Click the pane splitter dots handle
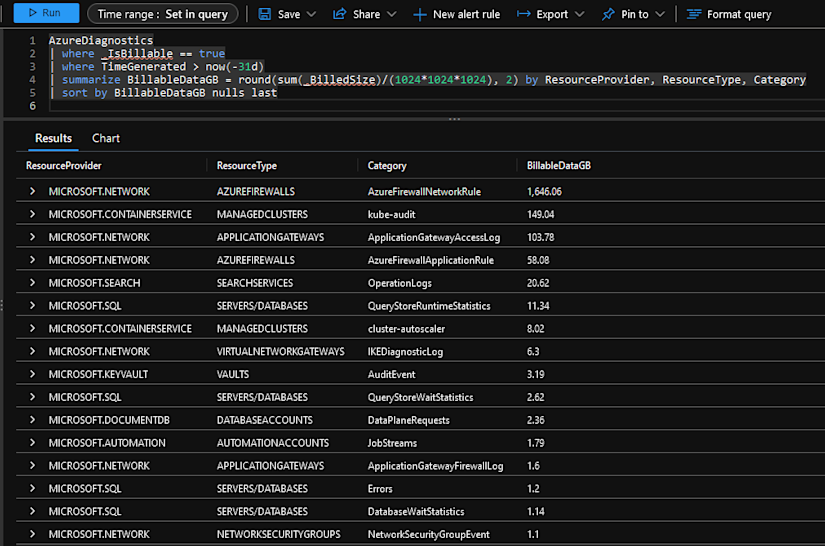825x546 pixels. point(455,119)
